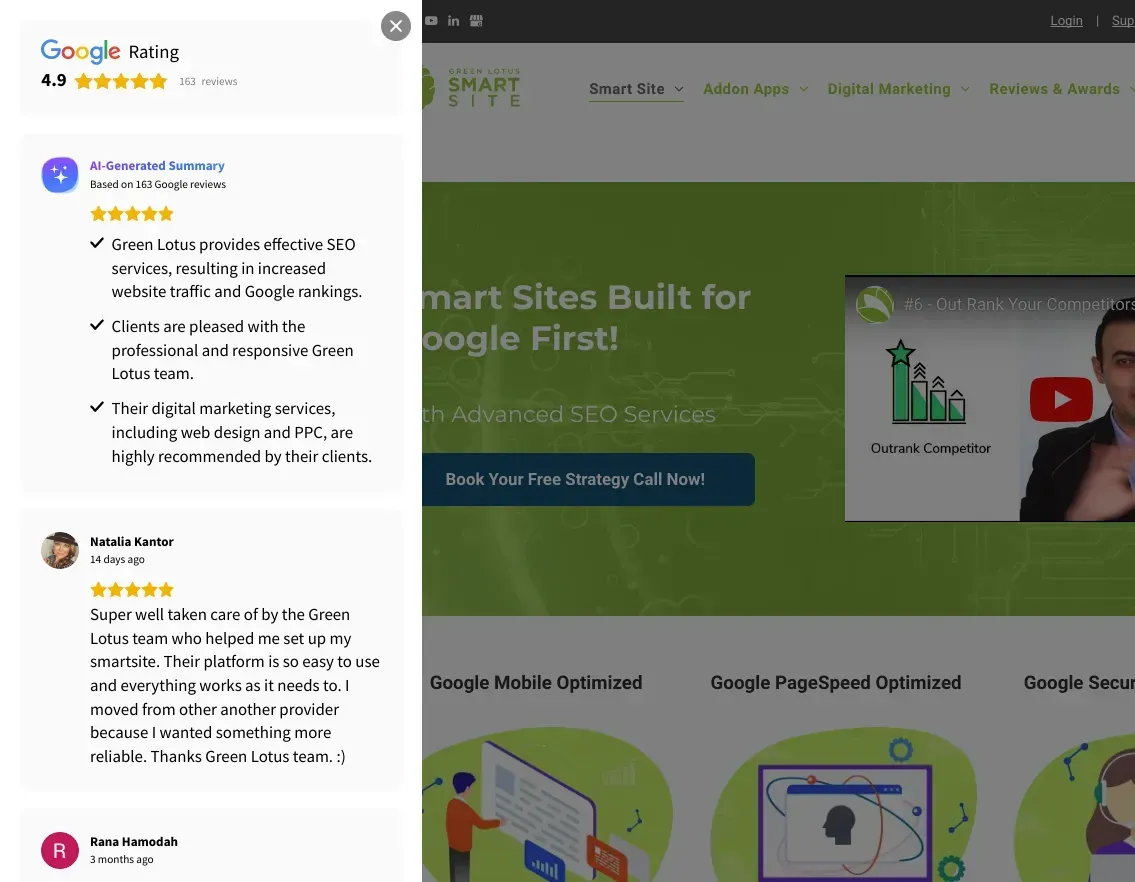Click the Google PageSpeed Optimized illustration
Viewport: 1135px width, 882px height.
[843, 805]
